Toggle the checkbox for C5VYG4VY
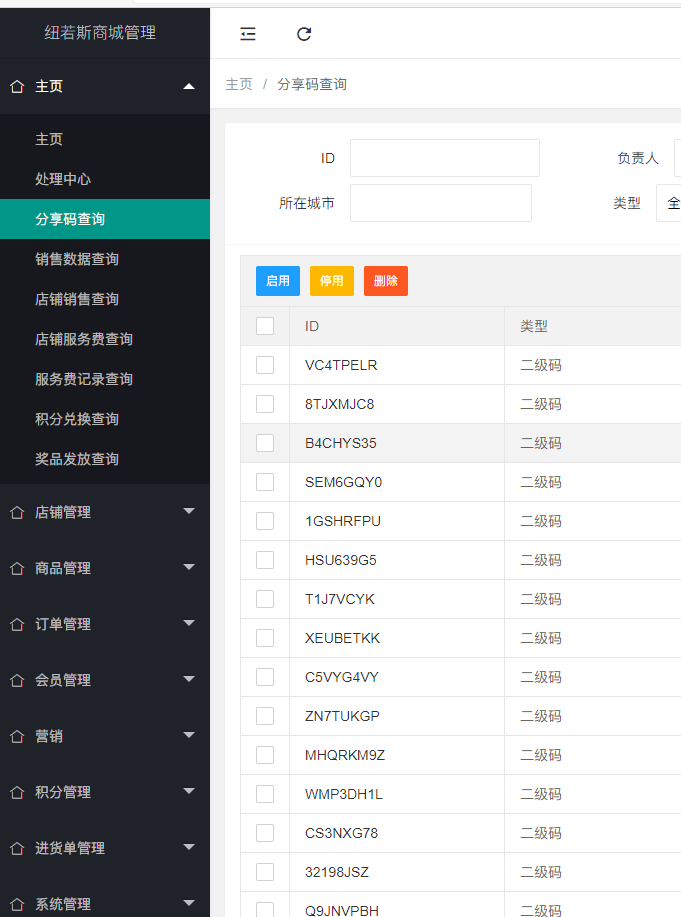 [x=265, y=677]
